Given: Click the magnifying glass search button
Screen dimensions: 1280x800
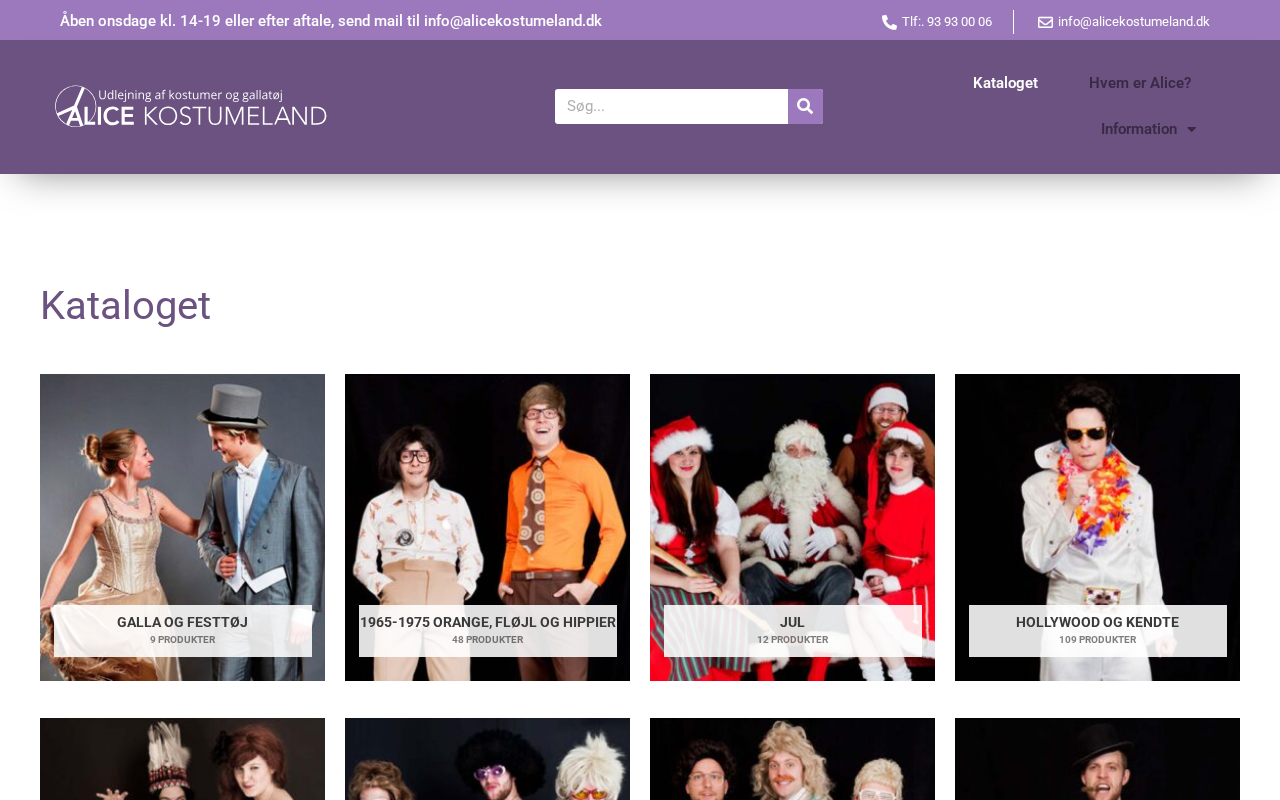Looking at the screenshot, I should point(805,106).
